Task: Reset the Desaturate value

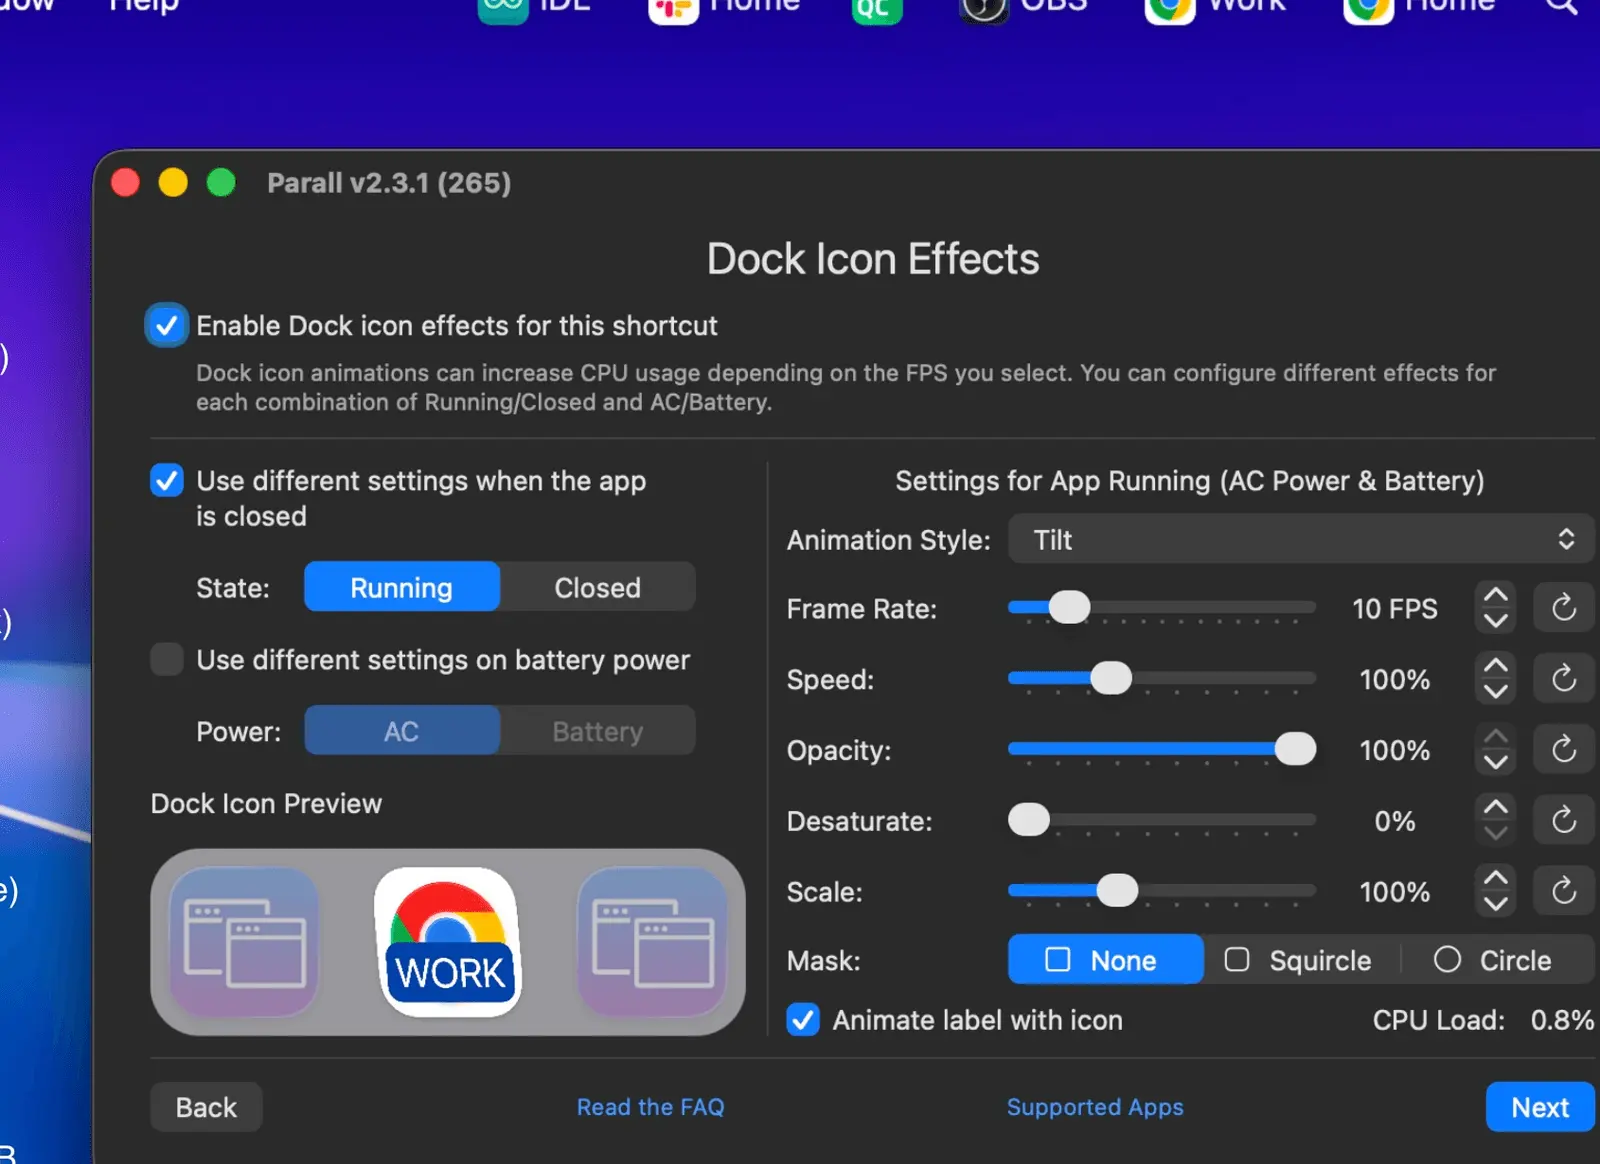Action: click(x=1564, y=821)
